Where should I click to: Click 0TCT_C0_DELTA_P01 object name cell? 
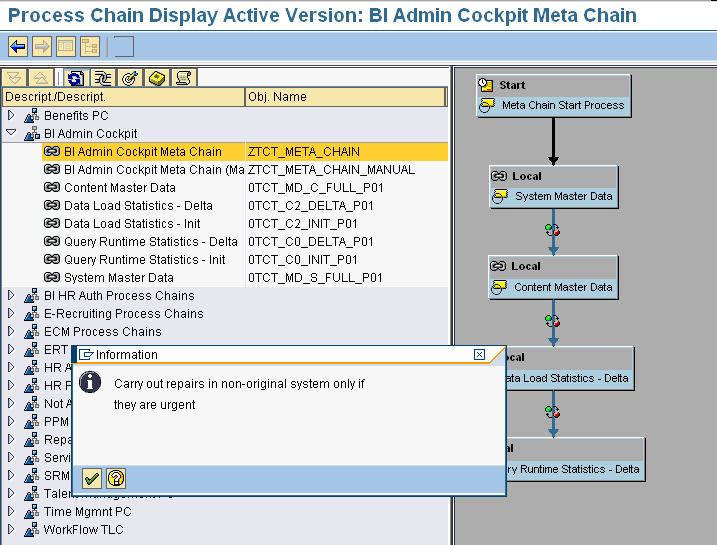[x=347, y=241]
